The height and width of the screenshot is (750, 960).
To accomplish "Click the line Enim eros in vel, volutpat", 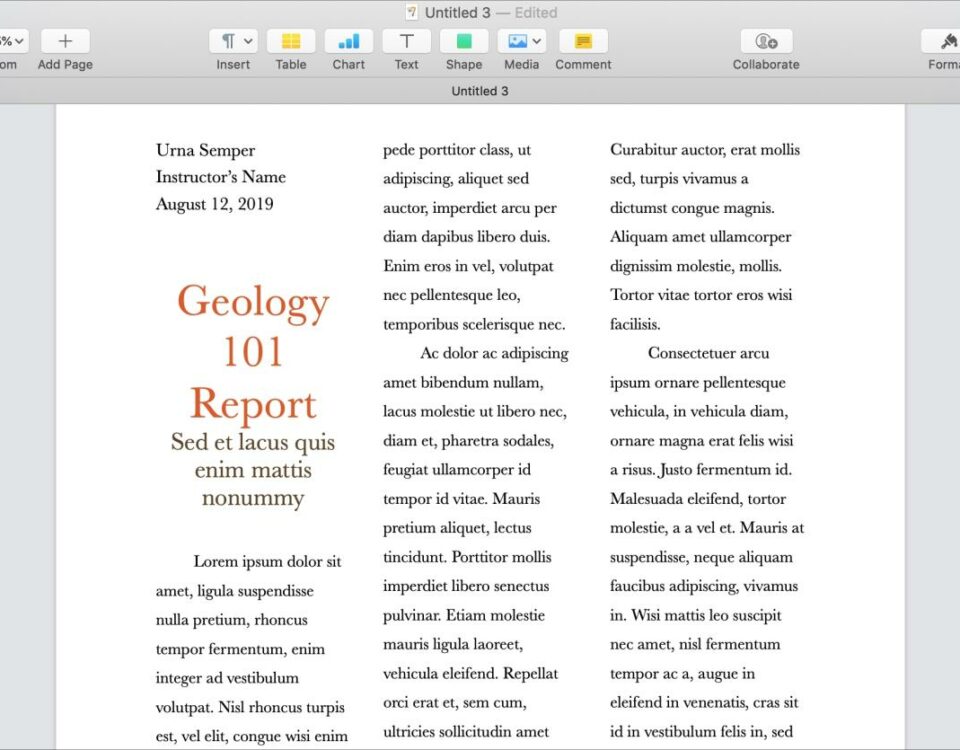I will point(468,266).
